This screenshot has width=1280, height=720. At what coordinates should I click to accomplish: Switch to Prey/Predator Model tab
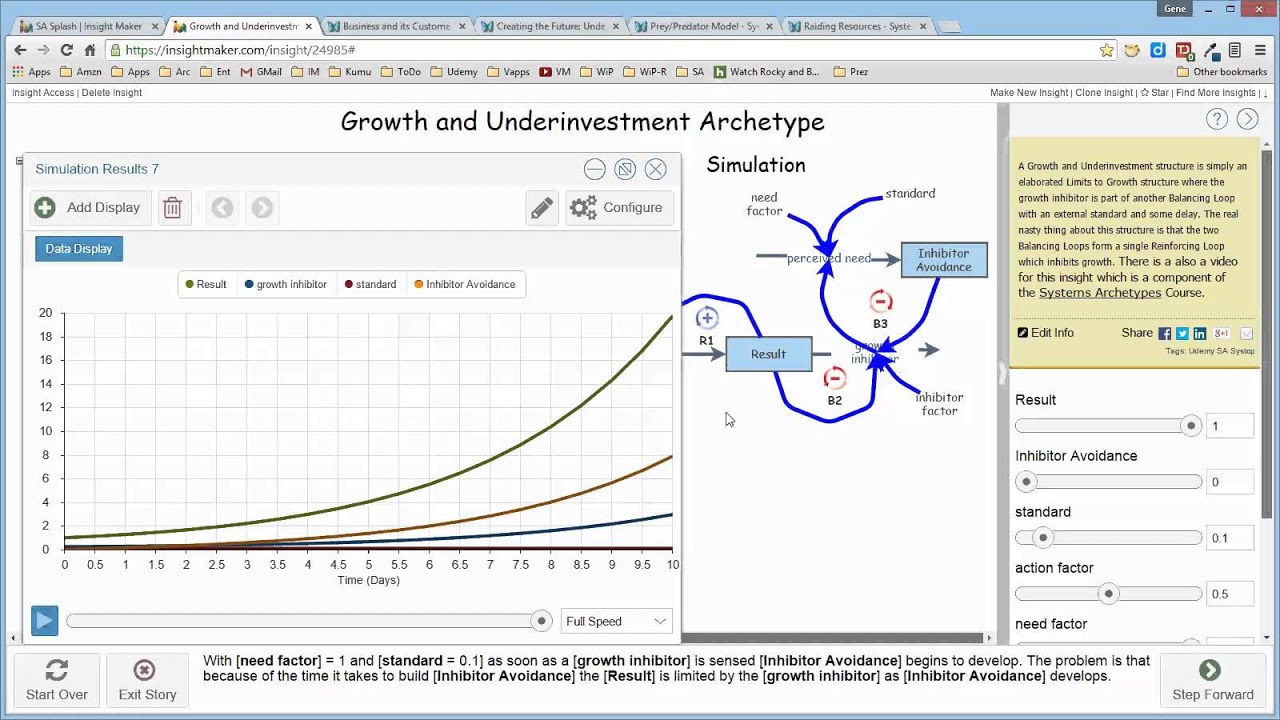704,26
